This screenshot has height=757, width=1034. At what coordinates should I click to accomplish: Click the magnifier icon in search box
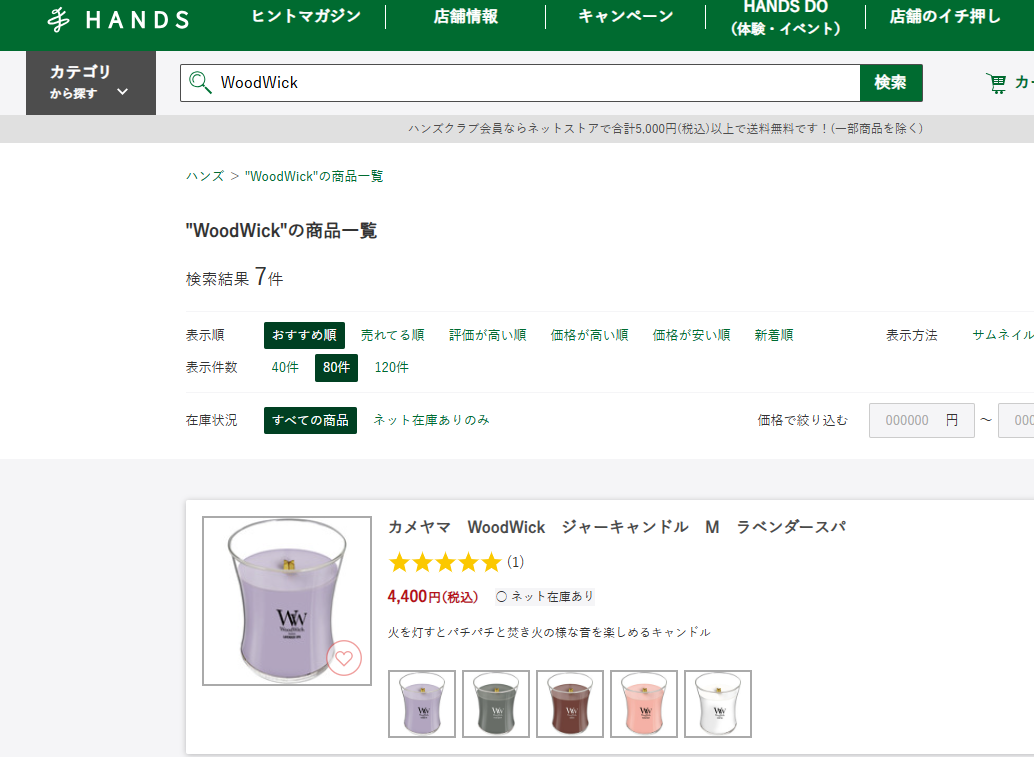click(200, 82)
